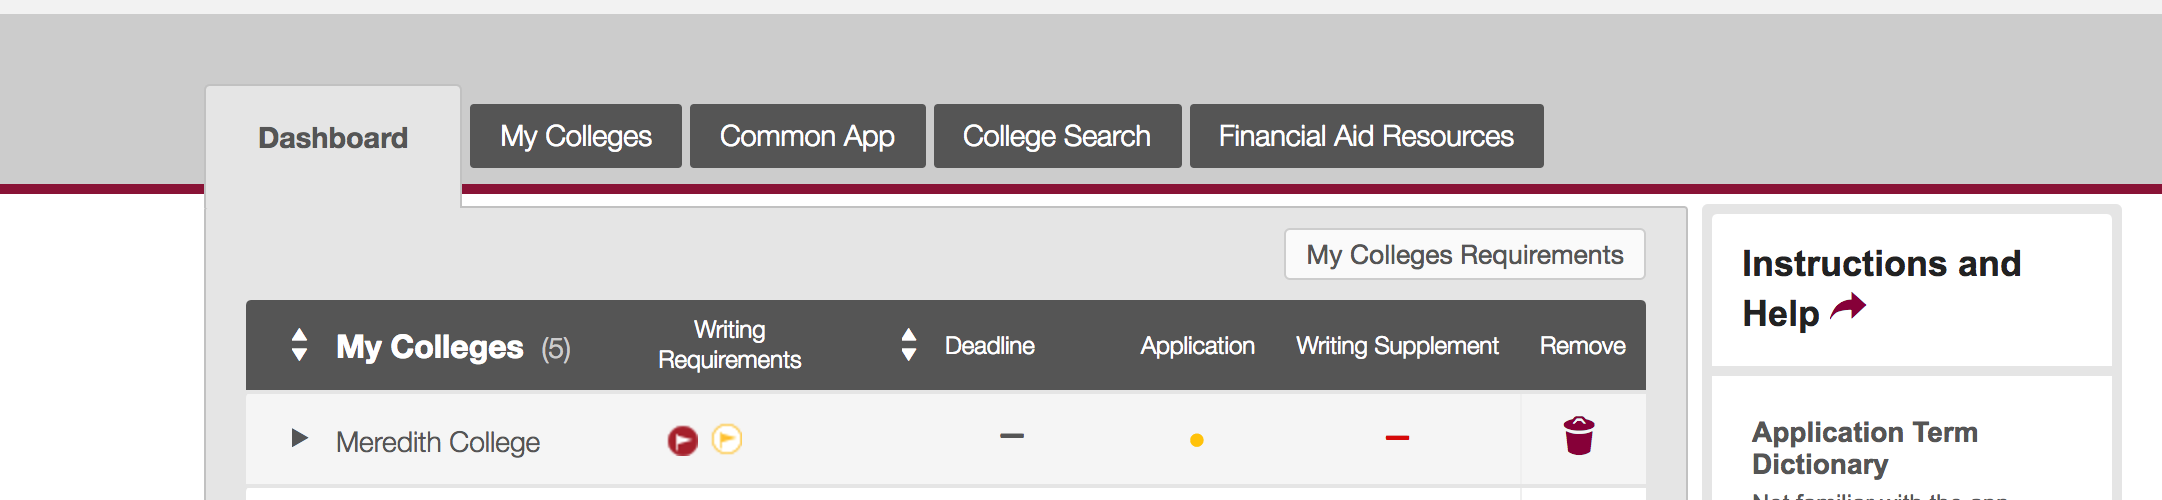
Task: Click the red flag writing requirement icon
Action: [x=682, y=440]
